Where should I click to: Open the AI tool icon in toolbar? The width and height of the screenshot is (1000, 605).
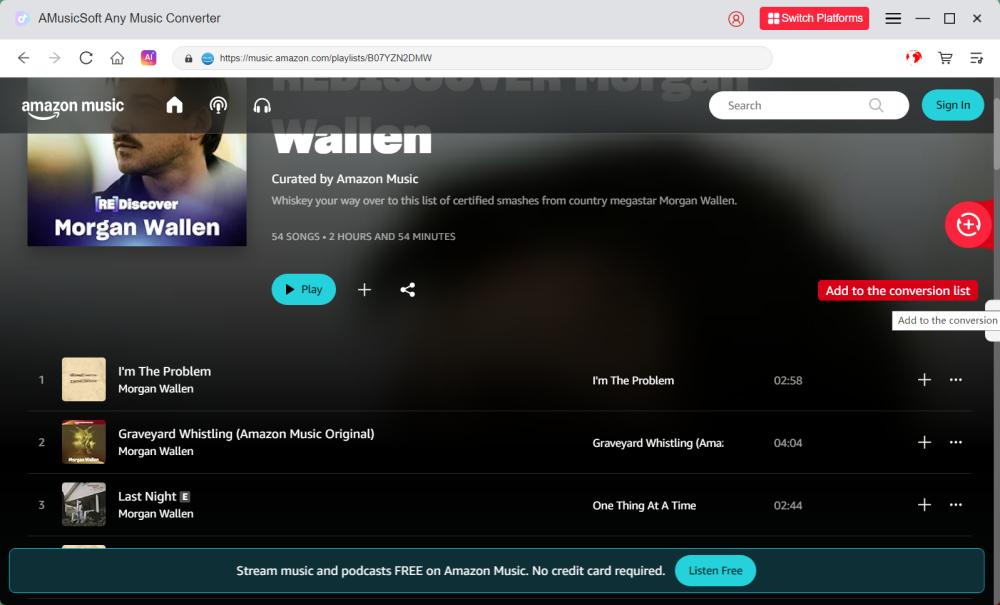coord(149,58)
